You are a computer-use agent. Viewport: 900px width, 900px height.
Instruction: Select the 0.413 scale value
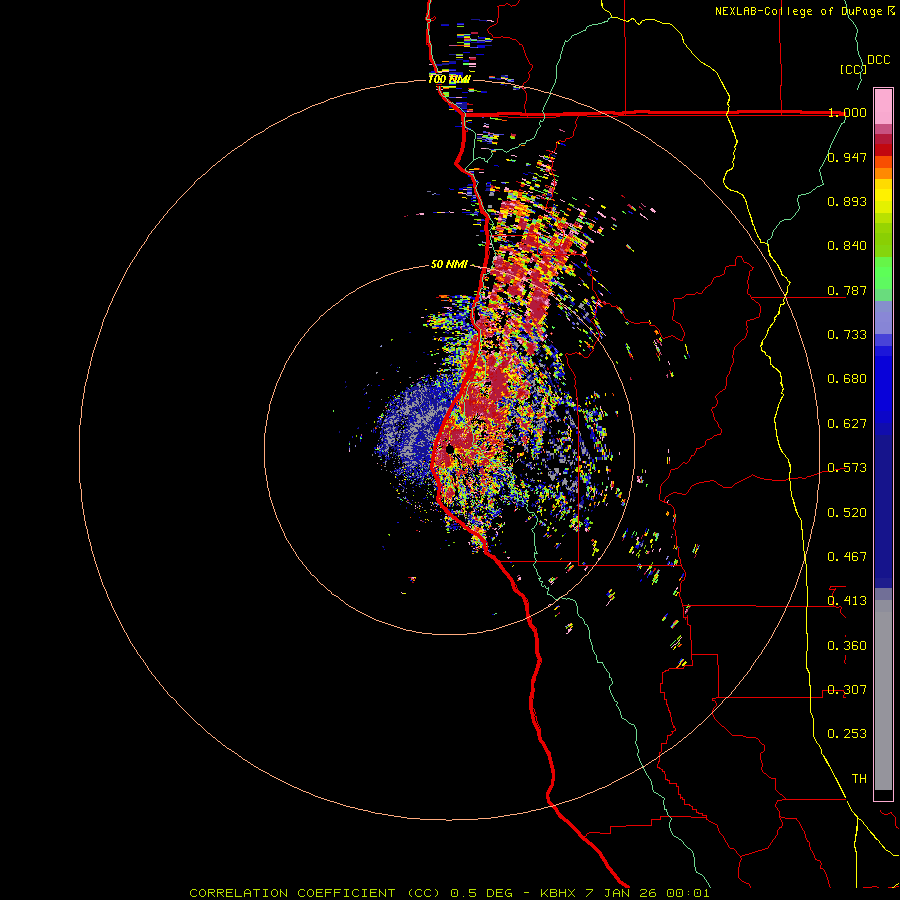click(847, 601)
